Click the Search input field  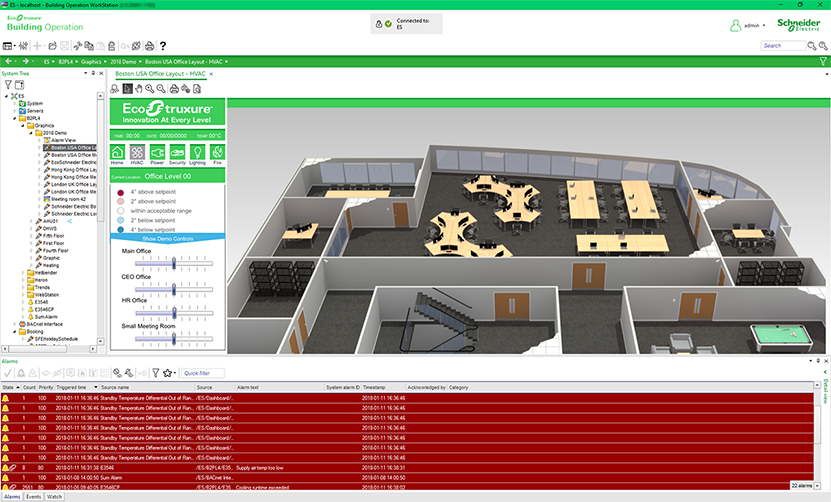783,46
